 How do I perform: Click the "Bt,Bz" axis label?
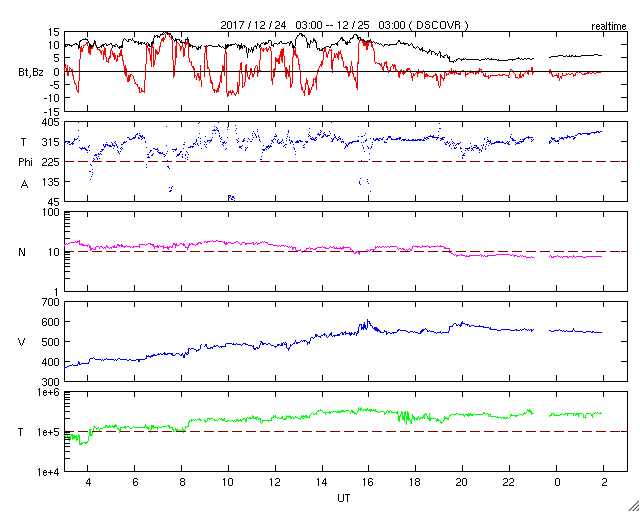click(x=31, y=73)
